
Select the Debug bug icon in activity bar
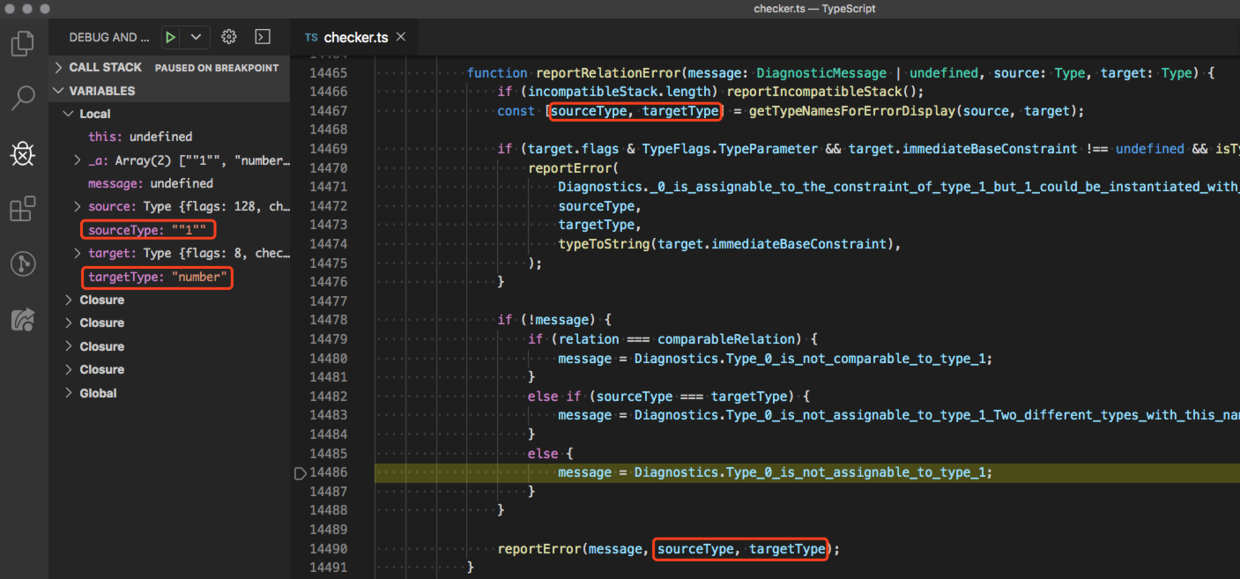(22, 153)
